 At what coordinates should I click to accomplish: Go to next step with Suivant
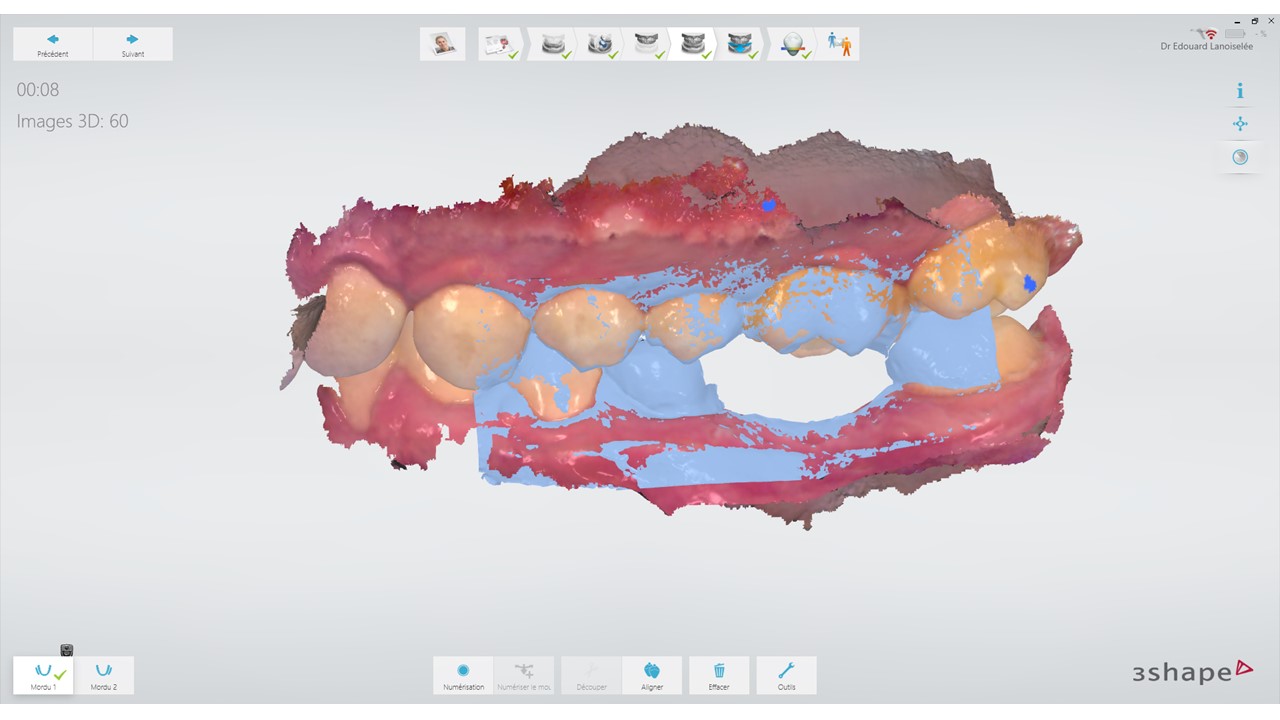coord(133,44)
